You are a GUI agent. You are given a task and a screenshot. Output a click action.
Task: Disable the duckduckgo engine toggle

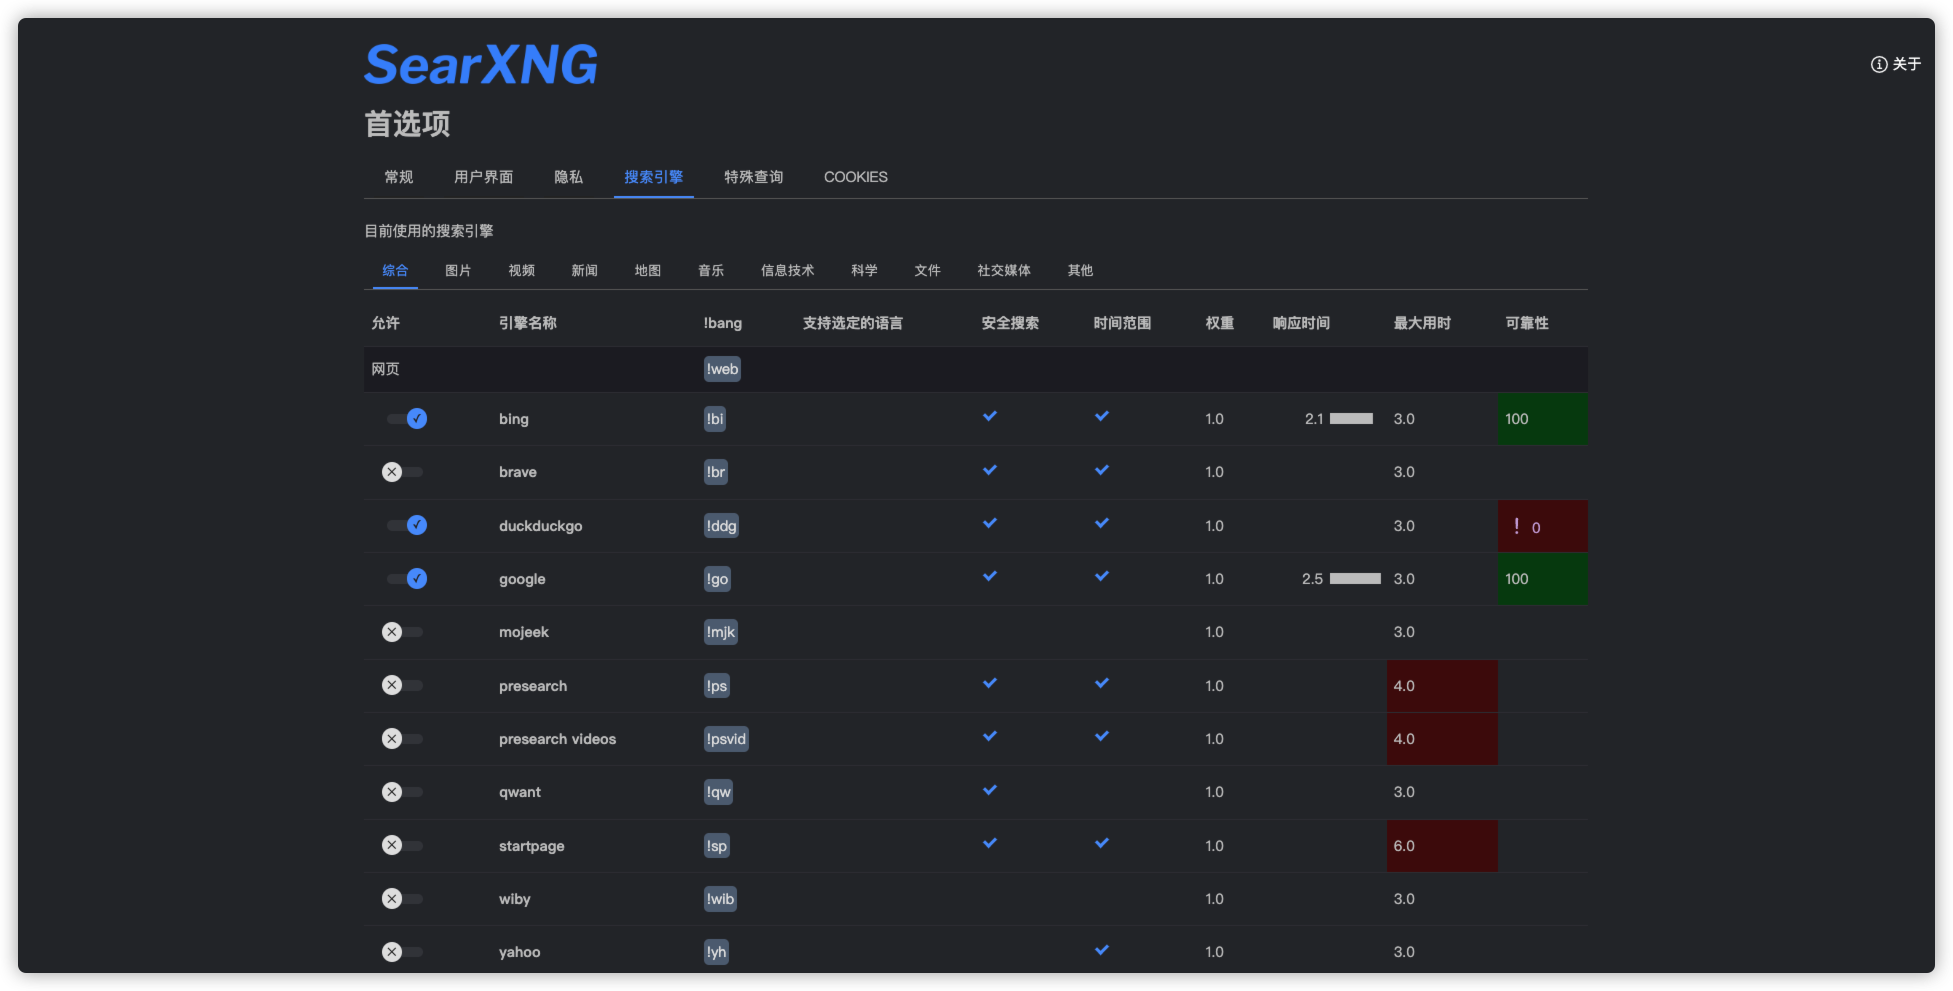pyautogui.click(x=407, y=525)
